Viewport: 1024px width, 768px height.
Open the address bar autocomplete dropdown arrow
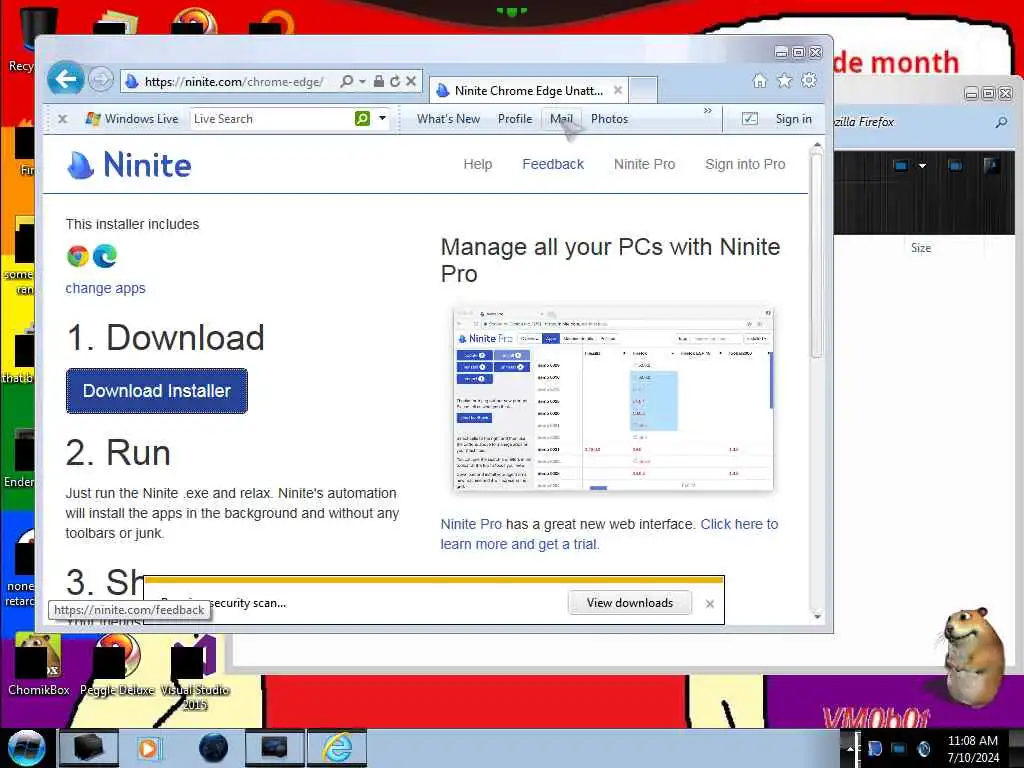point(362,81)
